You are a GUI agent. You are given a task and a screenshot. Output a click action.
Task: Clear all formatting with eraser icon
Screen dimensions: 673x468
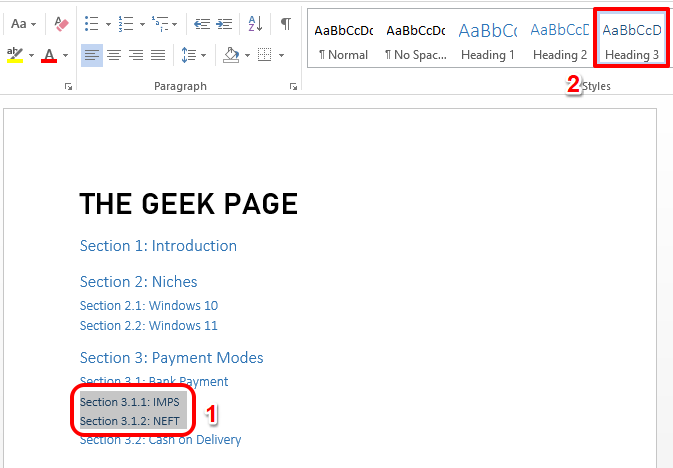point(61,24)
